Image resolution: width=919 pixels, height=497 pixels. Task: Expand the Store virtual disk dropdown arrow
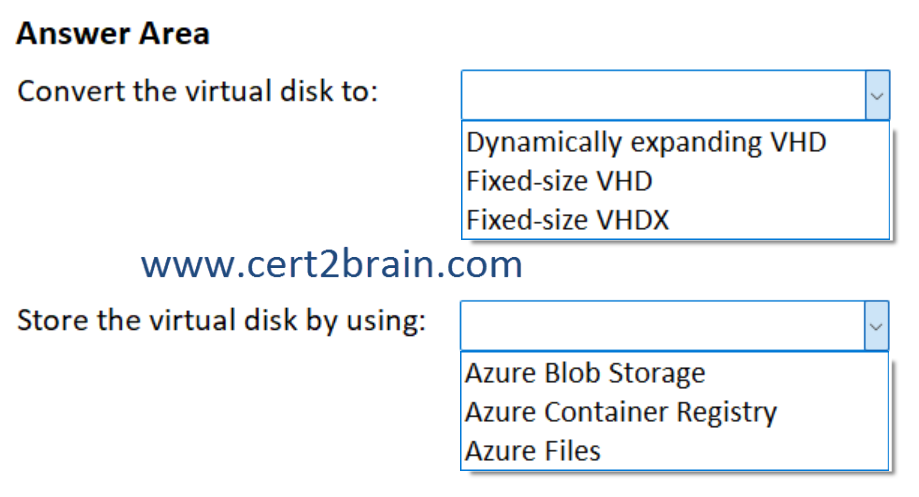click(876, 326)
